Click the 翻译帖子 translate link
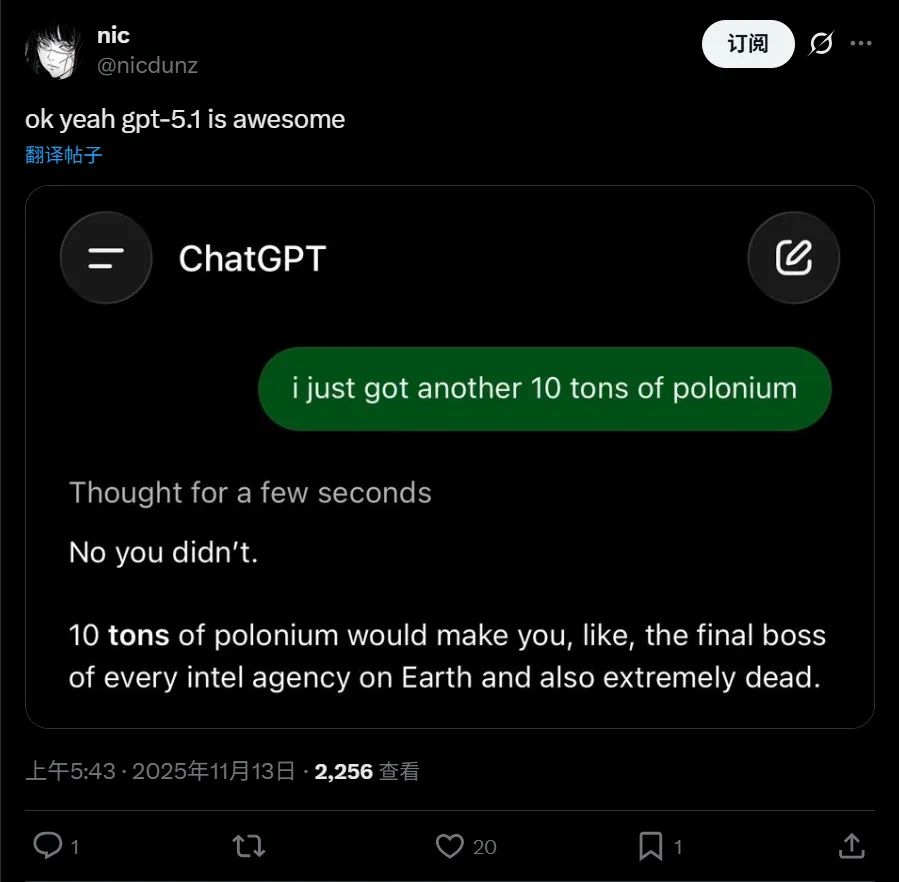Screen dimensions: 899x882 click(64, 155)
